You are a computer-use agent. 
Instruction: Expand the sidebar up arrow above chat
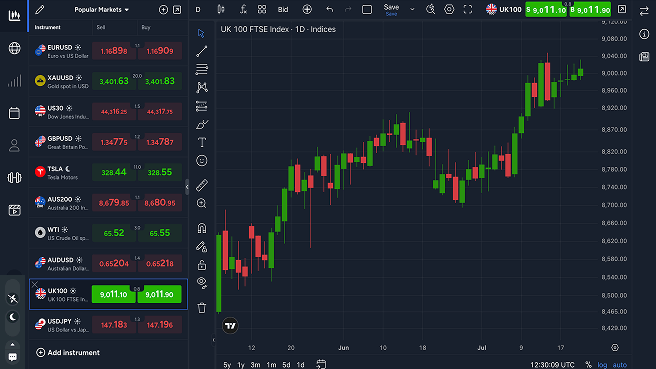point(13,345)
